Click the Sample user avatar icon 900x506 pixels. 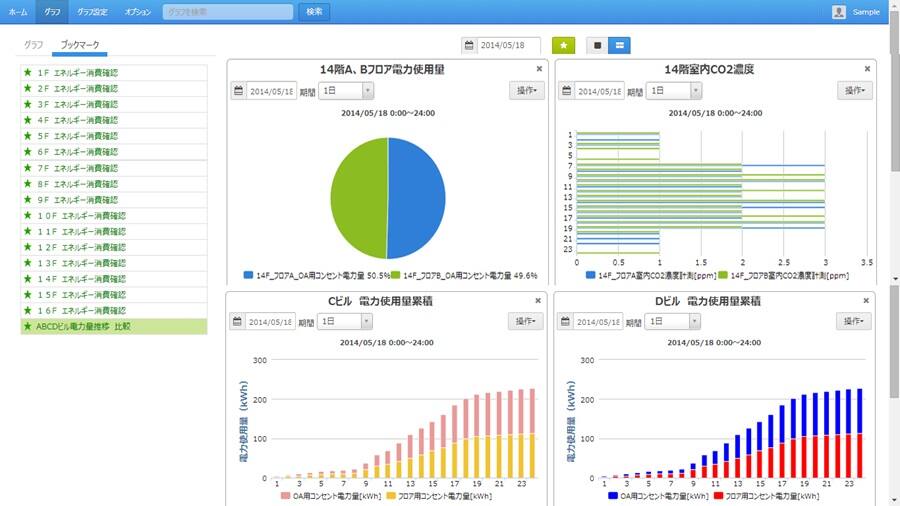coord(839,11)
